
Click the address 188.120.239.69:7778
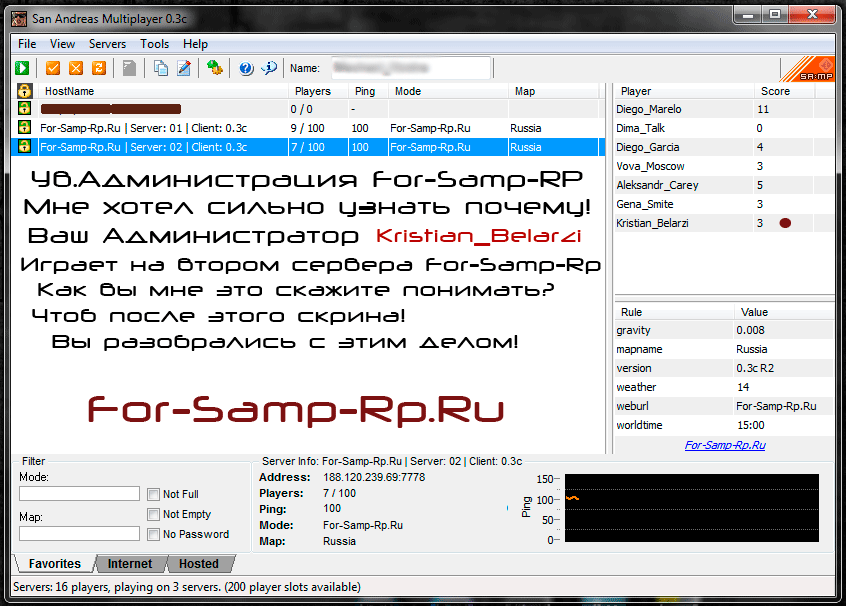point(374,477)
